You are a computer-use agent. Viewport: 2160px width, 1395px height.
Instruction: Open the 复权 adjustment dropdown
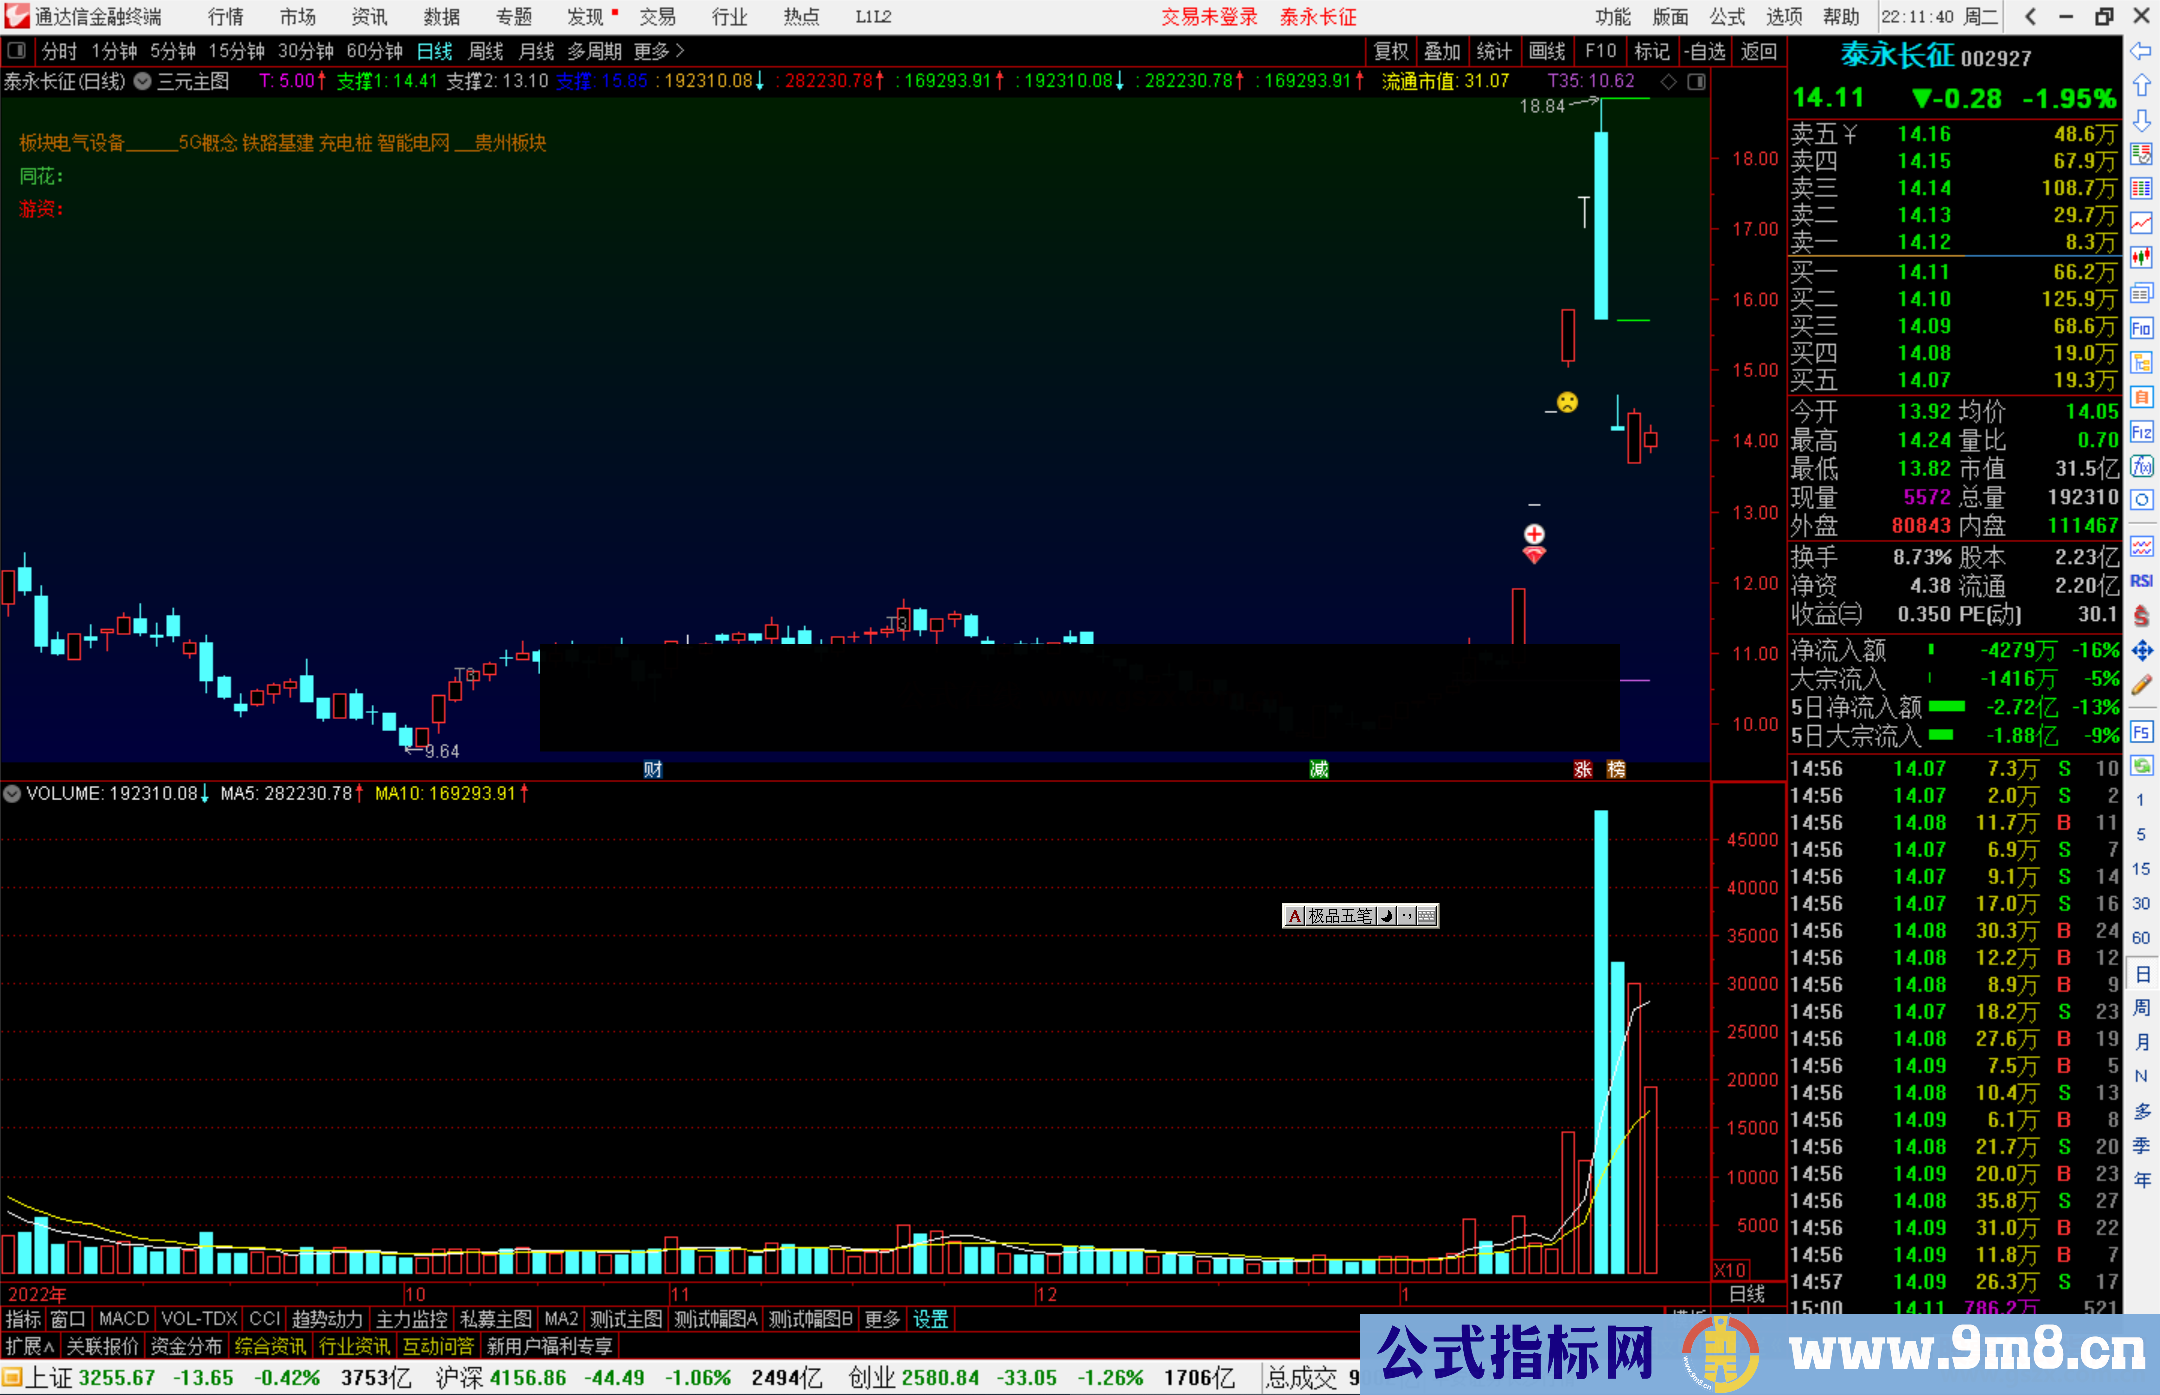[x=1391, y=51]
